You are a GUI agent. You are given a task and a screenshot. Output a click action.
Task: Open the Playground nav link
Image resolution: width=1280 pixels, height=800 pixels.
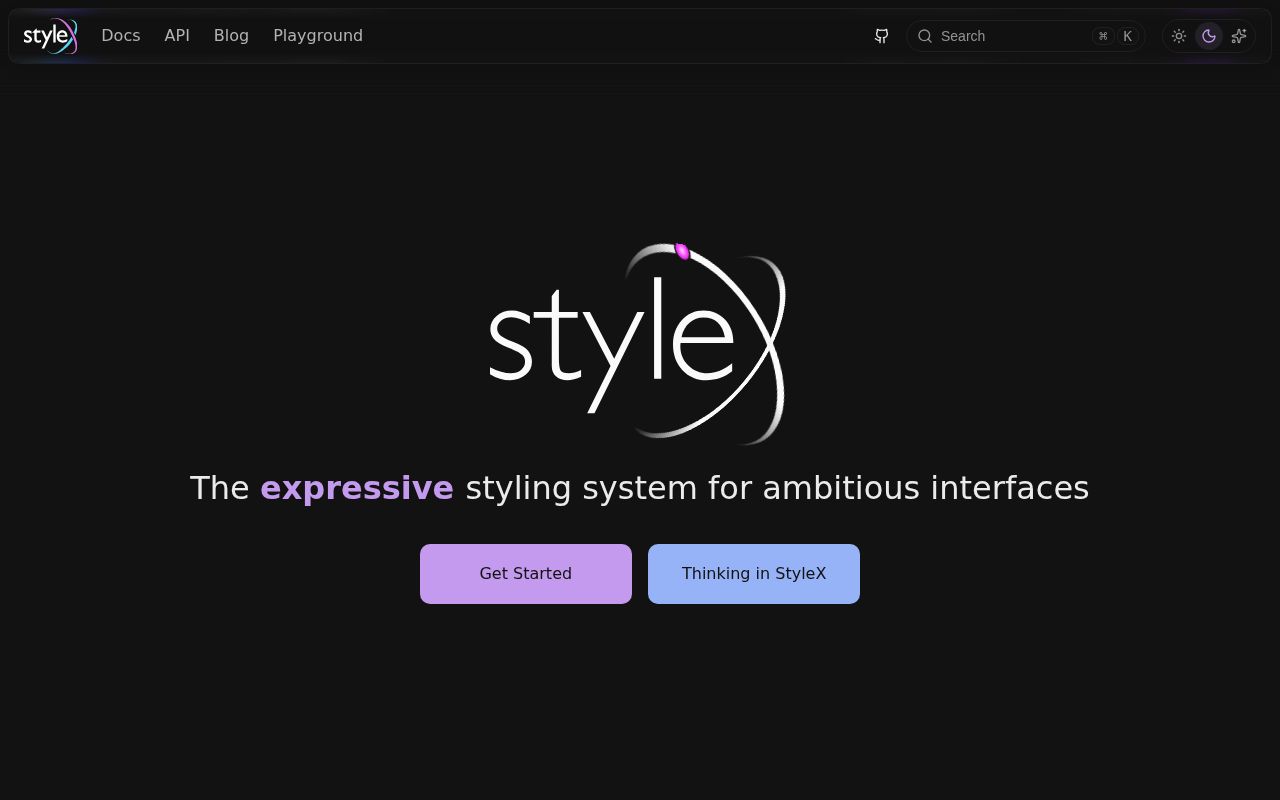[x=318, y=36]
